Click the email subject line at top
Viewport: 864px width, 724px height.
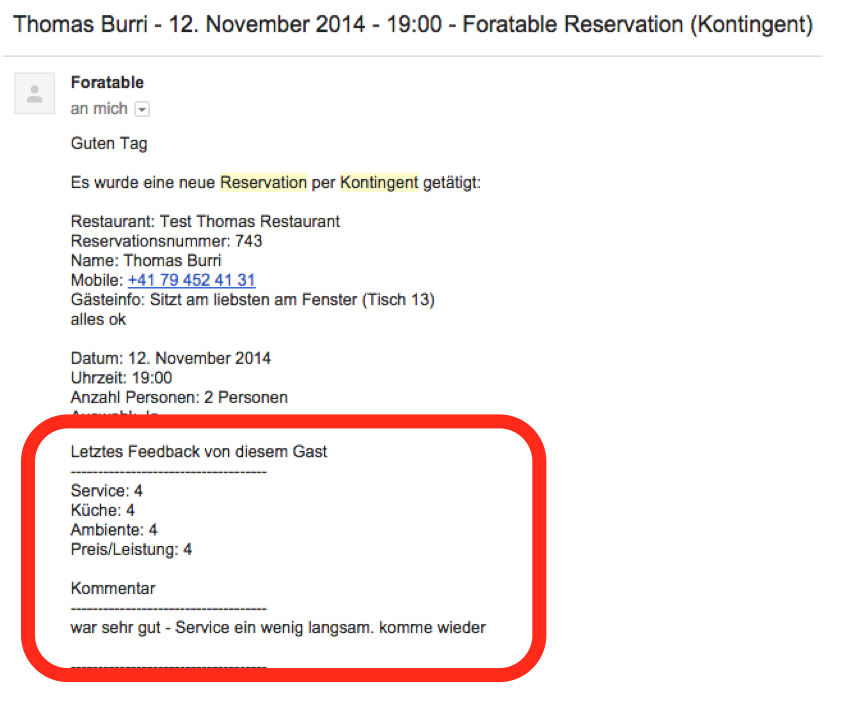(412, 24)
